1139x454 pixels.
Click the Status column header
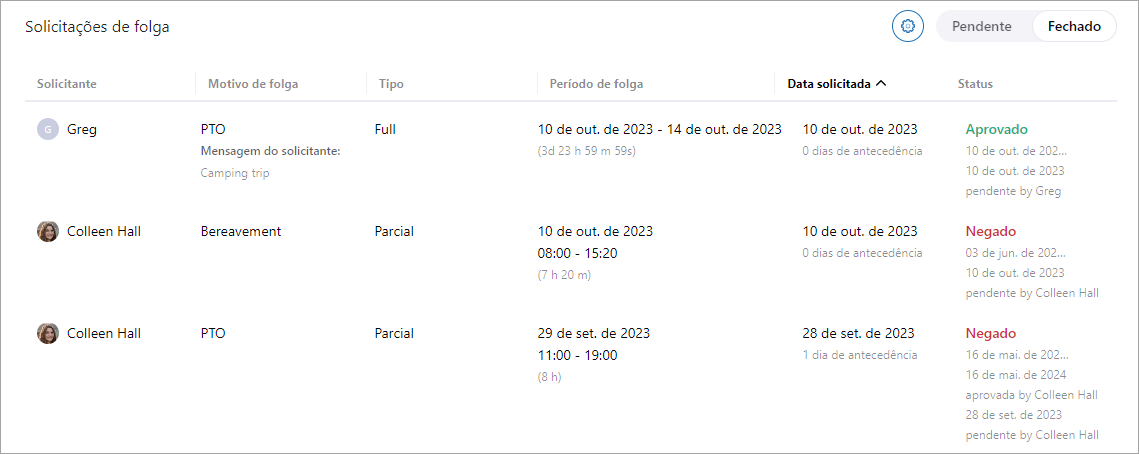click(x=975, y=84)
